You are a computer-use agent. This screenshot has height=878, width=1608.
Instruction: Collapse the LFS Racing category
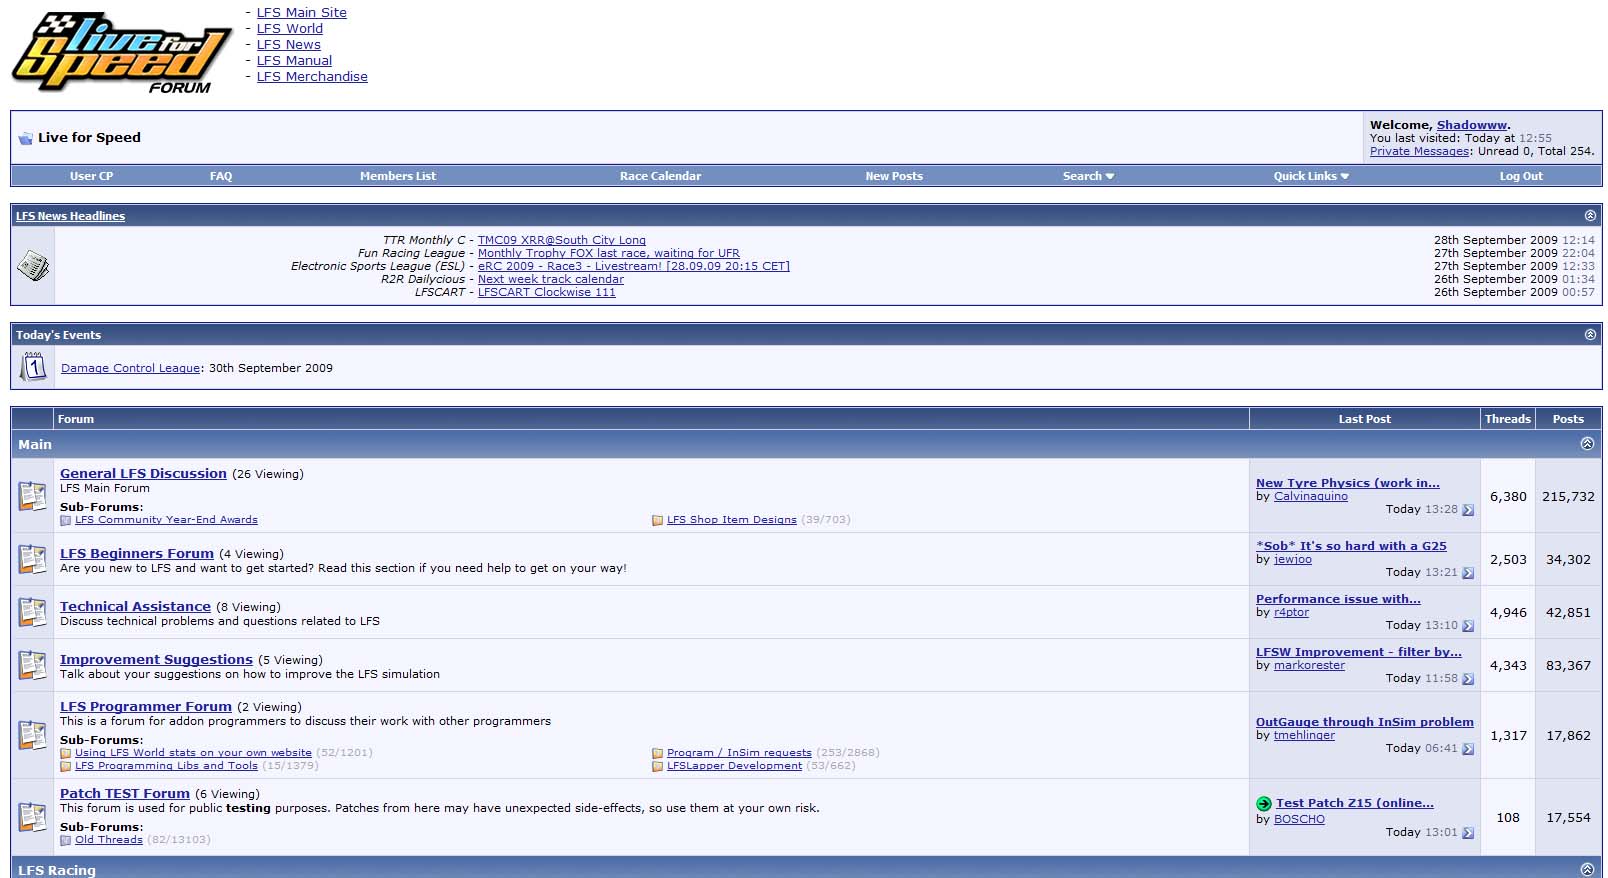[x=1587, y=869]
